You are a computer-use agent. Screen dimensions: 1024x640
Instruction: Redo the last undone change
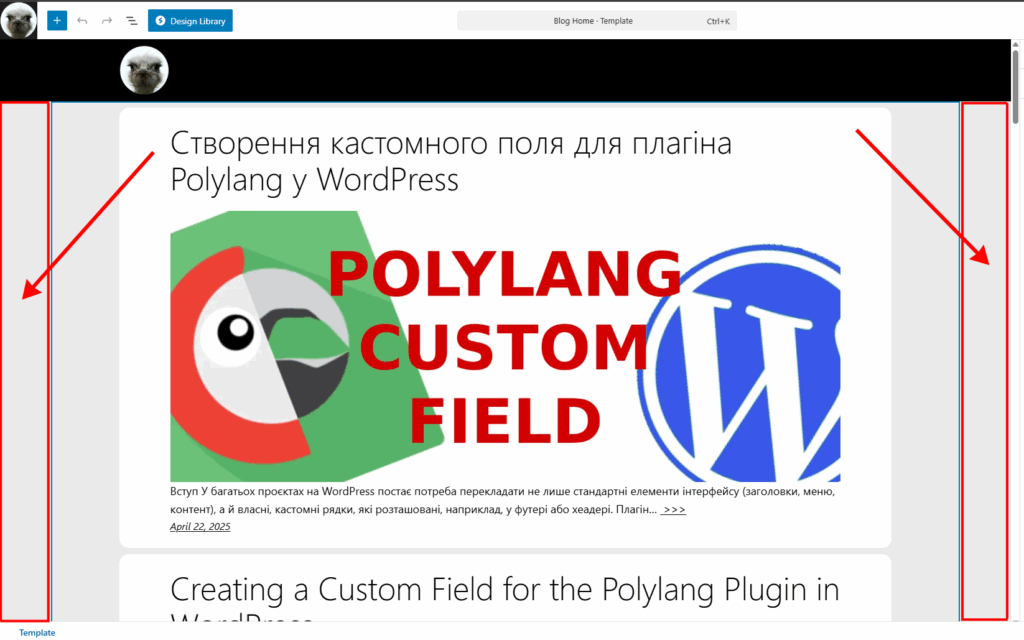[x=106, y=21]
